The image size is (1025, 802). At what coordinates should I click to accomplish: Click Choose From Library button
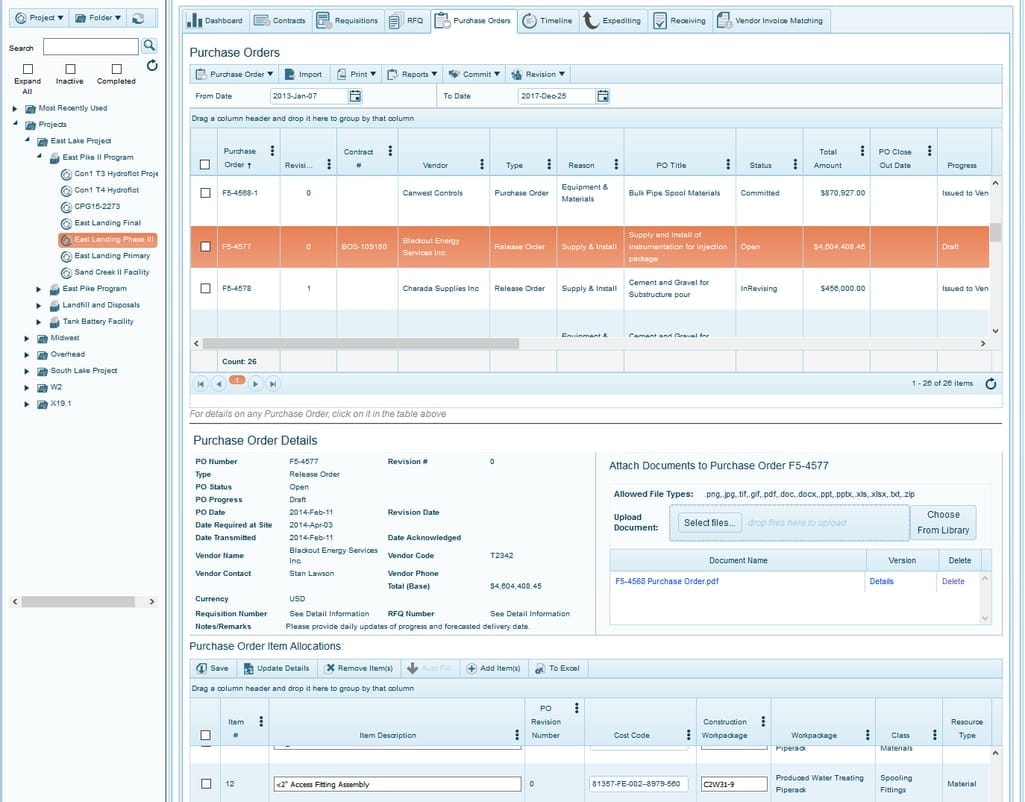pos(943,522)
